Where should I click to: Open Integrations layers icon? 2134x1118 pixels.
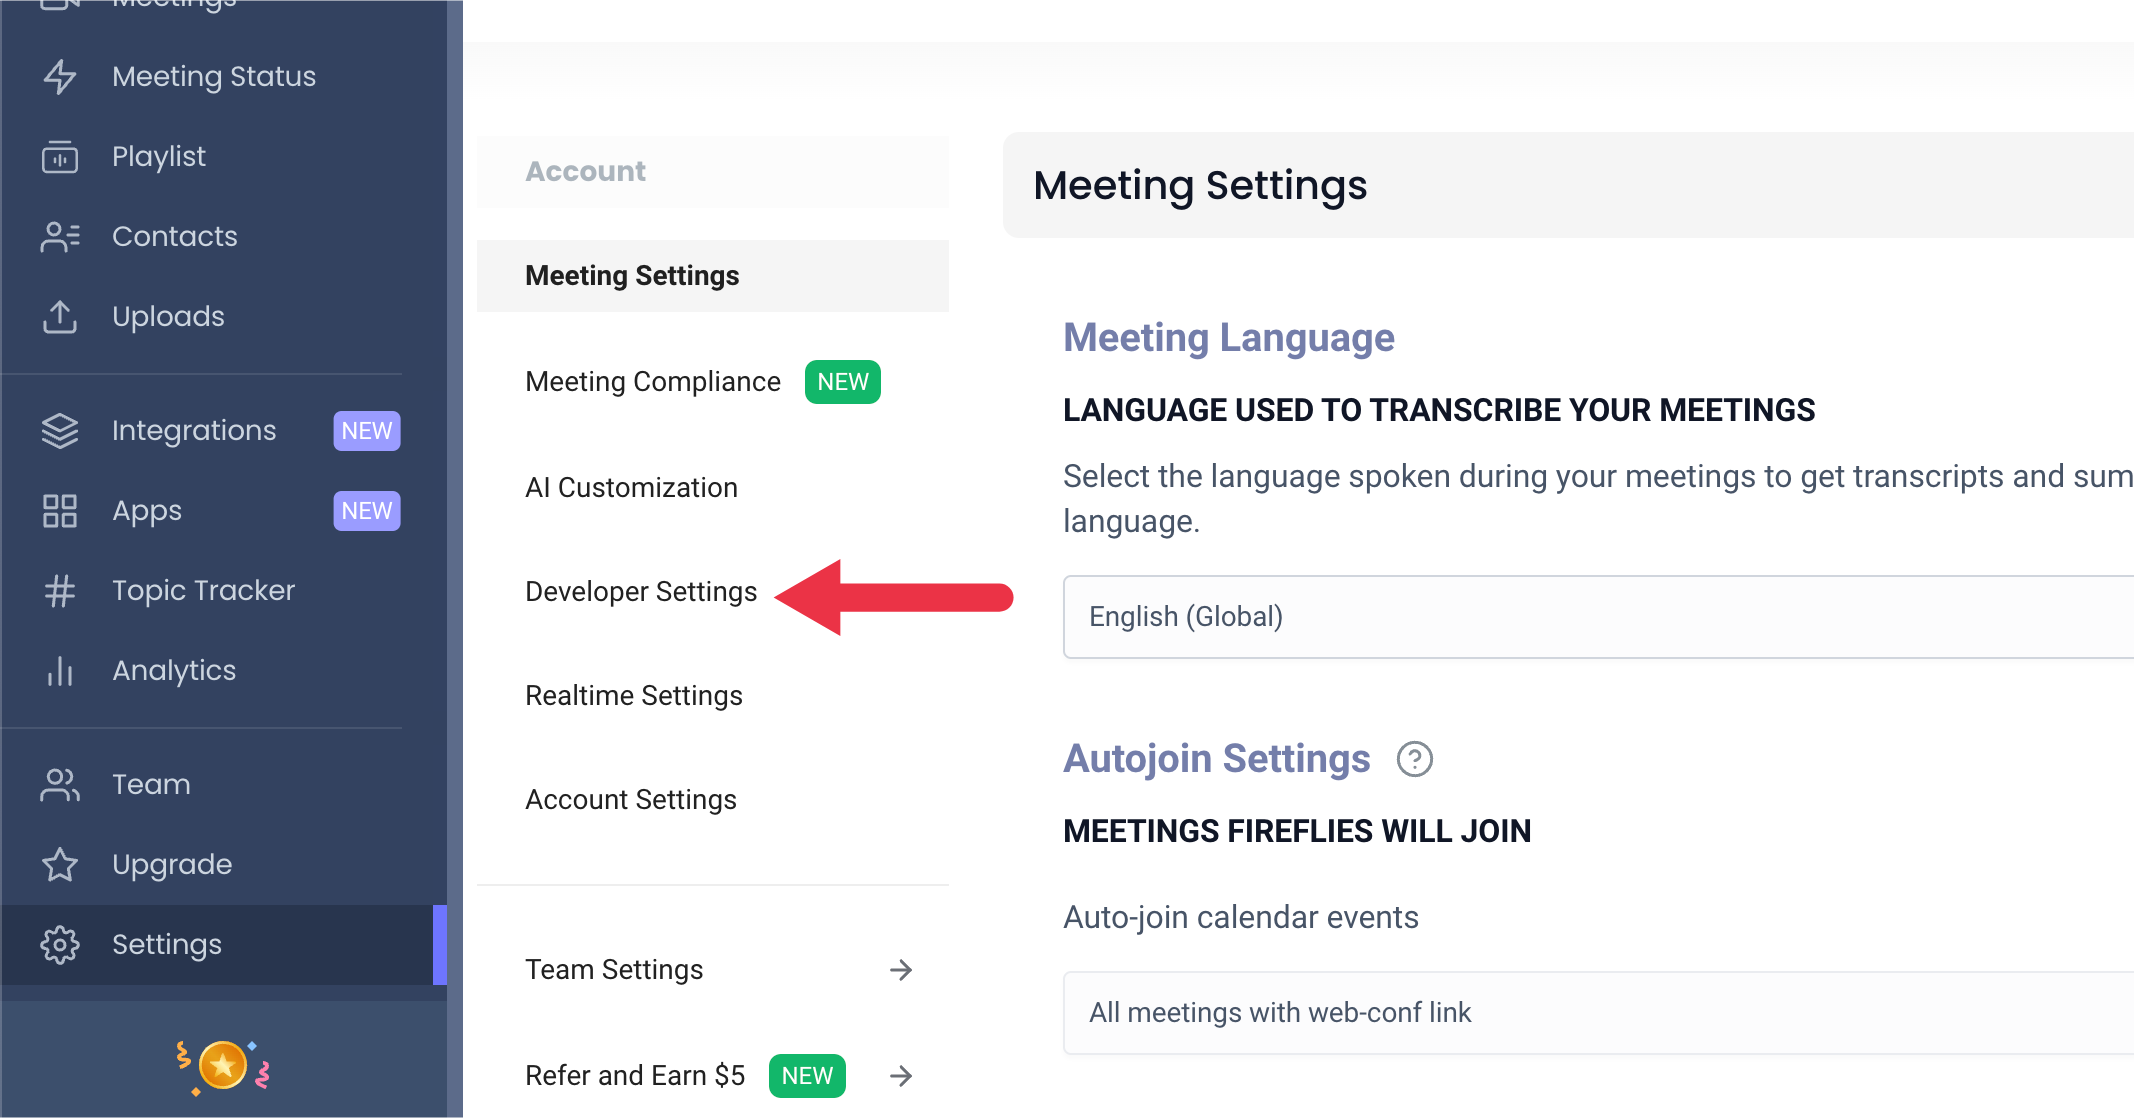60,431
